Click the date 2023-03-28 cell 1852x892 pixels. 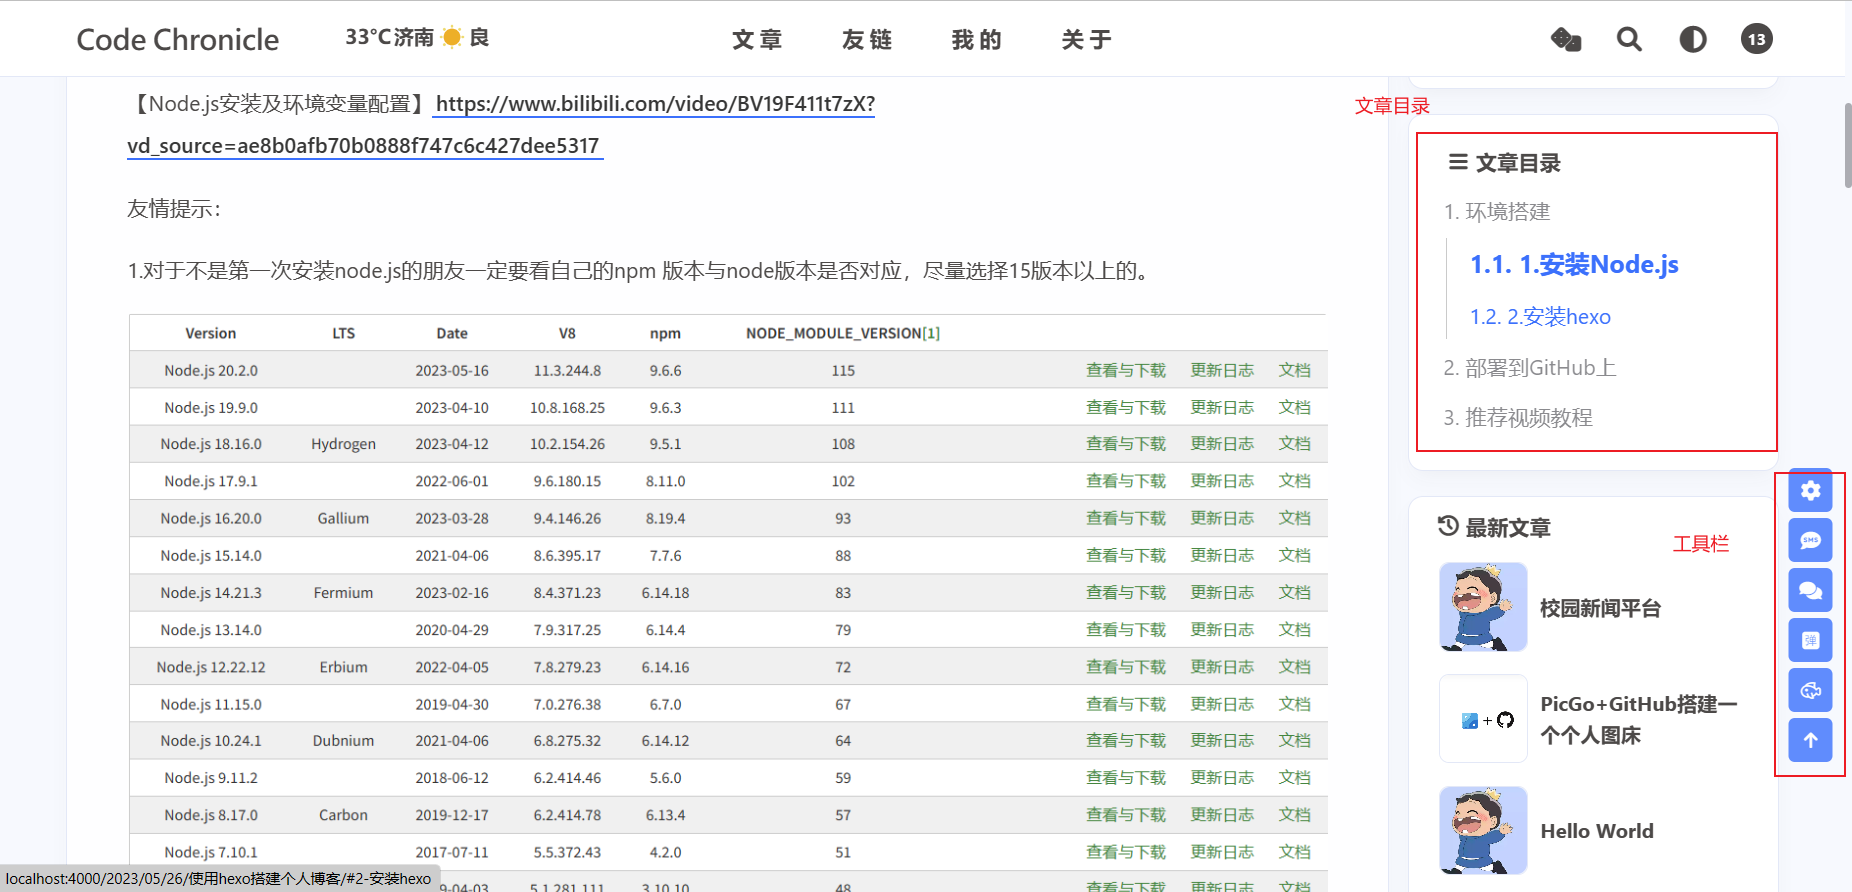click(452, 519)
